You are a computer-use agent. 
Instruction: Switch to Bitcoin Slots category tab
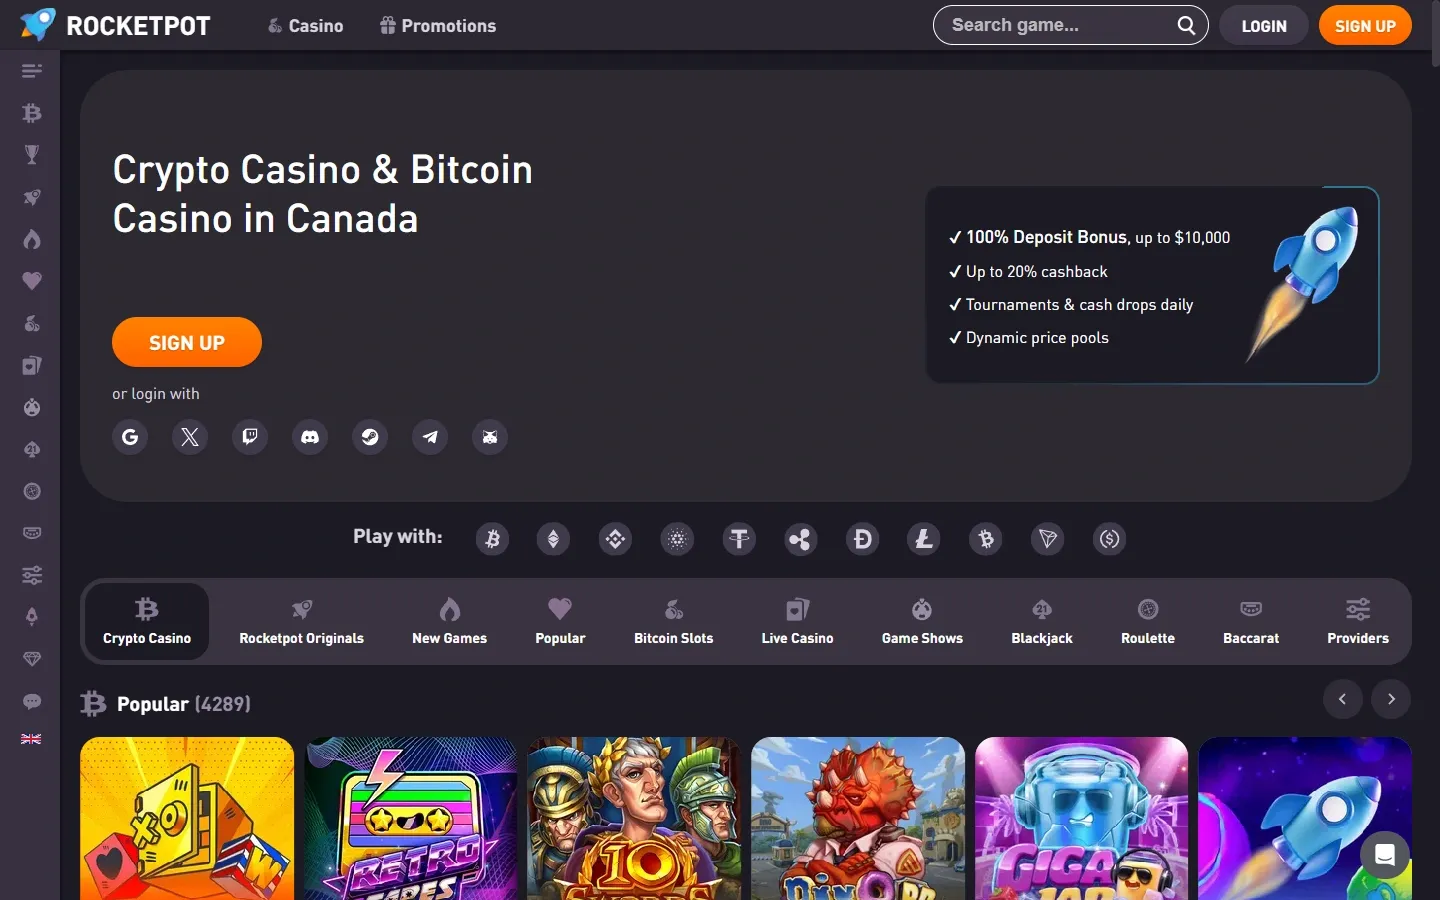(674, 621)
